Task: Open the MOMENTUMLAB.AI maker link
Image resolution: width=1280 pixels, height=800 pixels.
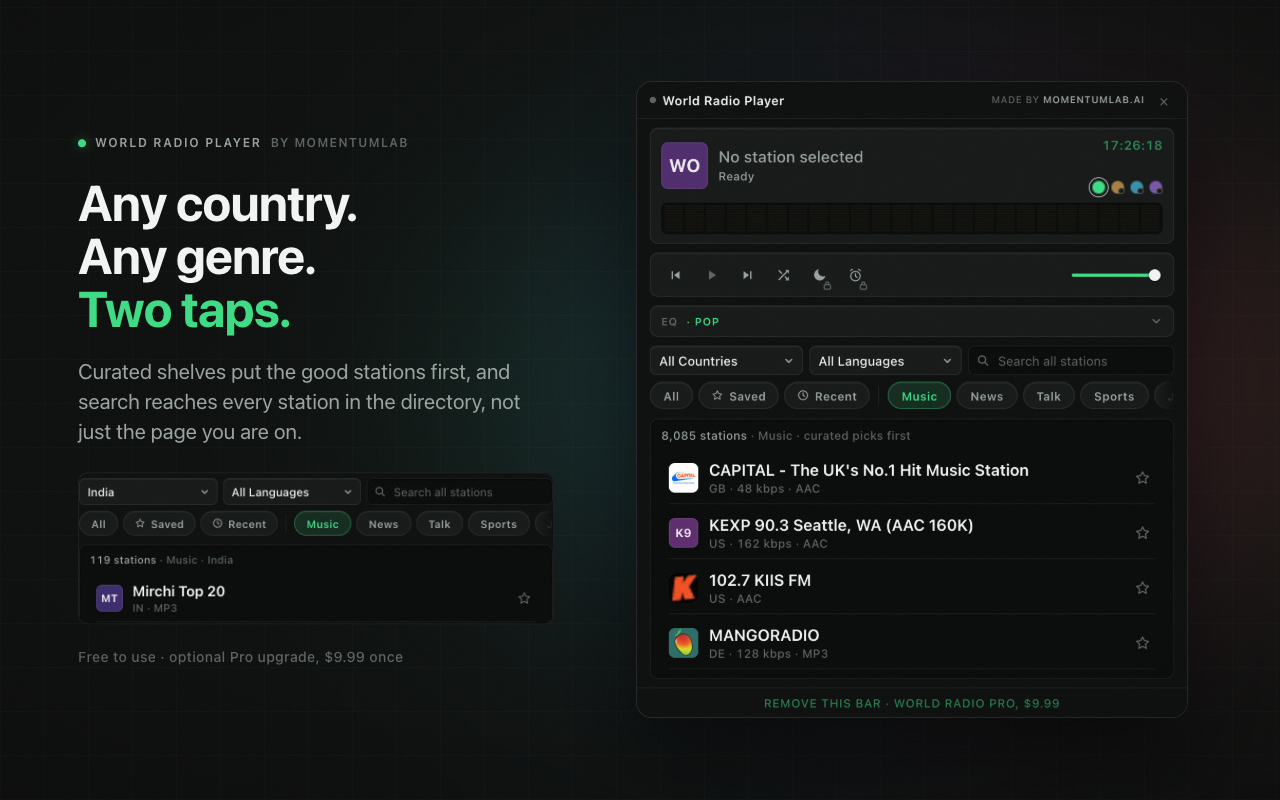Action: pyautogui.click(x=1093, y=101)
